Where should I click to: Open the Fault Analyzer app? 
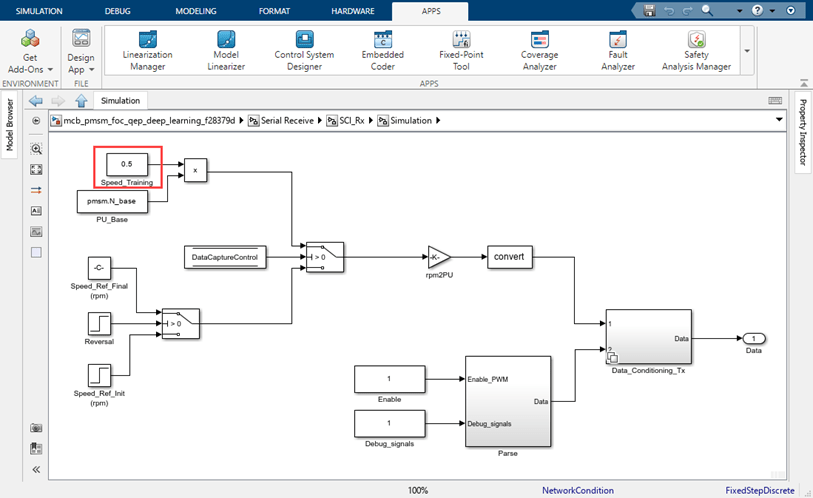(617, 48)
